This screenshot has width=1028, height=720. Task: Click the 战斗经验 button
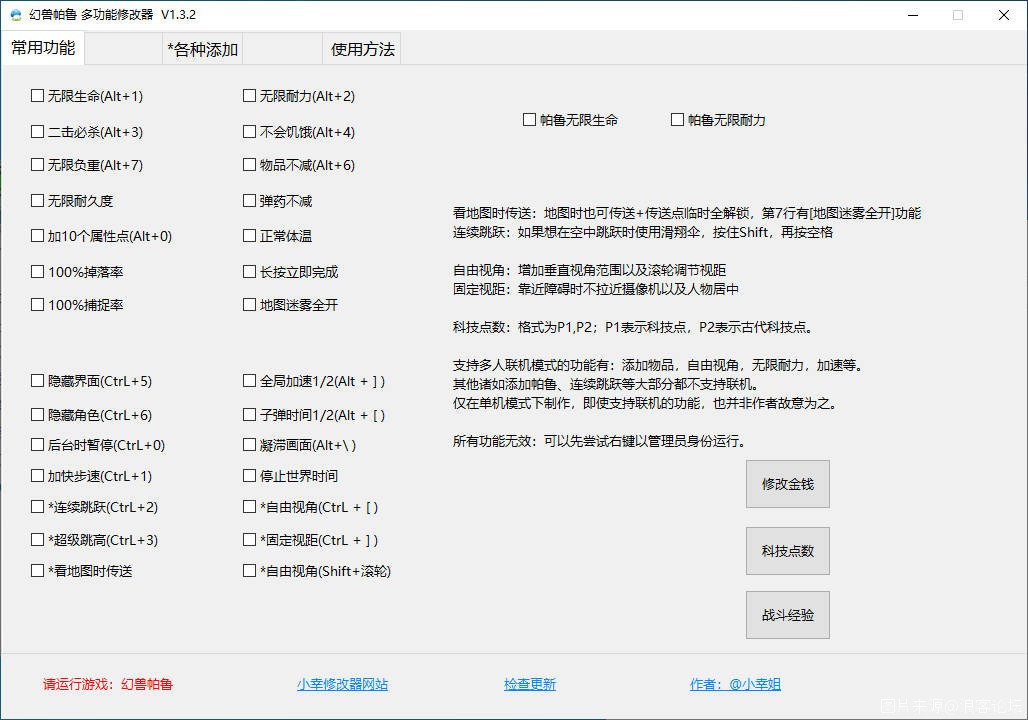[787, 615]
